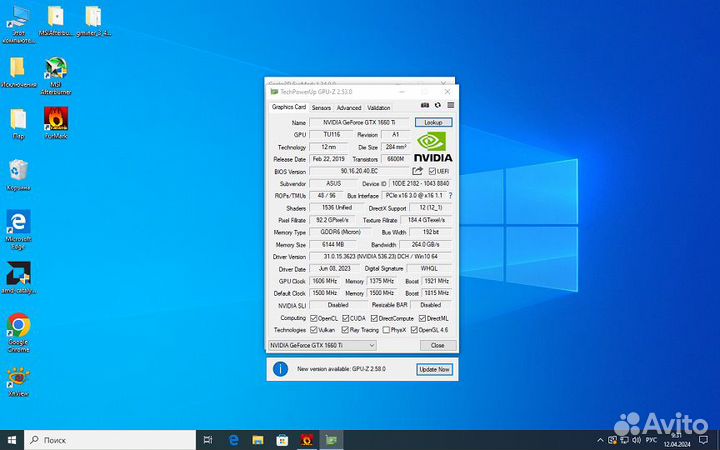The image size is (720, 450).
Task: Click the Subvendor value ASUS
Action: 333,183
